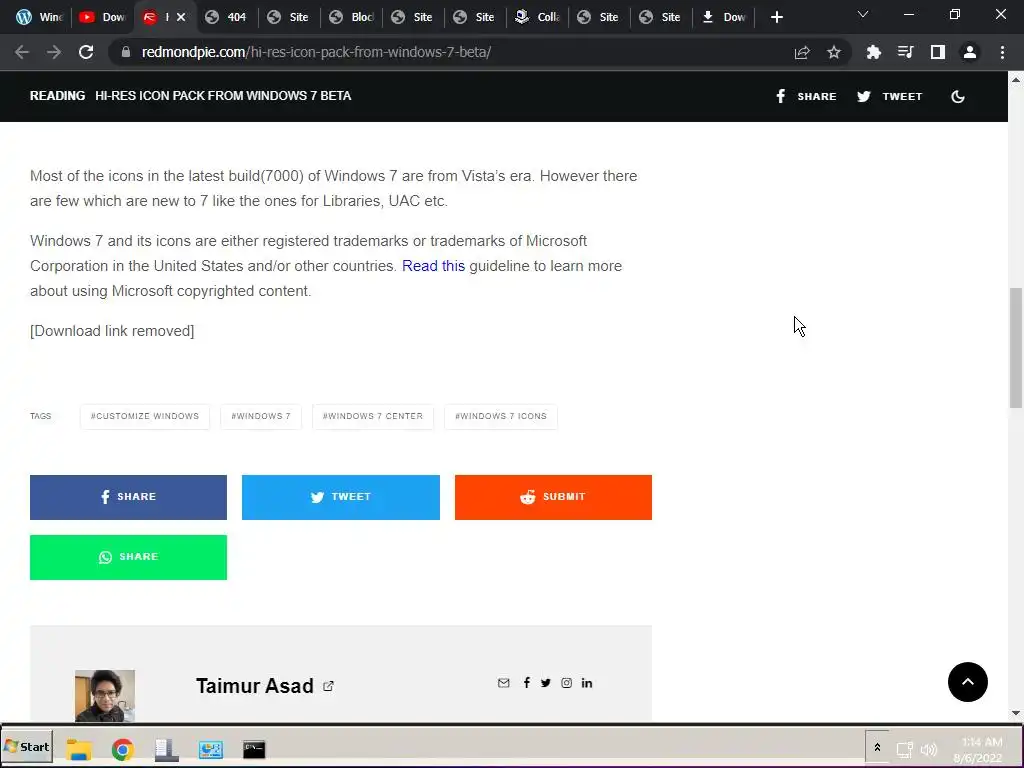Click header Twitter TWEET link
Image resolution: width=1024 pixels, height=768 pixels.
tap(889, 97)
